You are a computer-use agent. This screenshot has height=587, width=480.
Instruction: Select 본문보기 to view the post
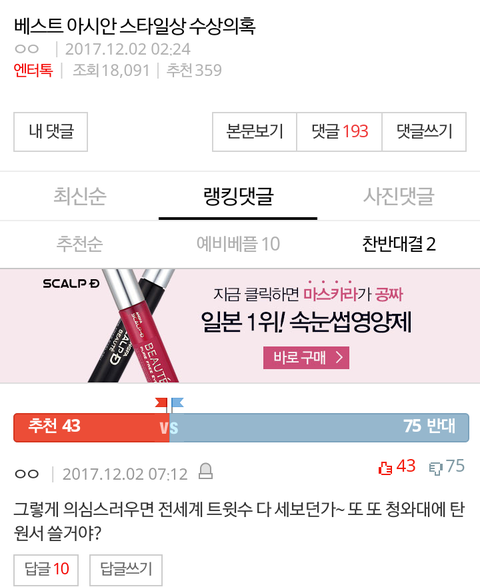255,132
